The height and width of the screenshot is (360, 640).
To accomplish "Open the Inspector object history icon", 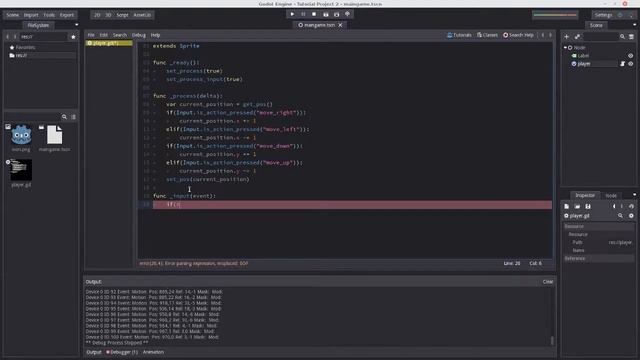I will point(631,207).
